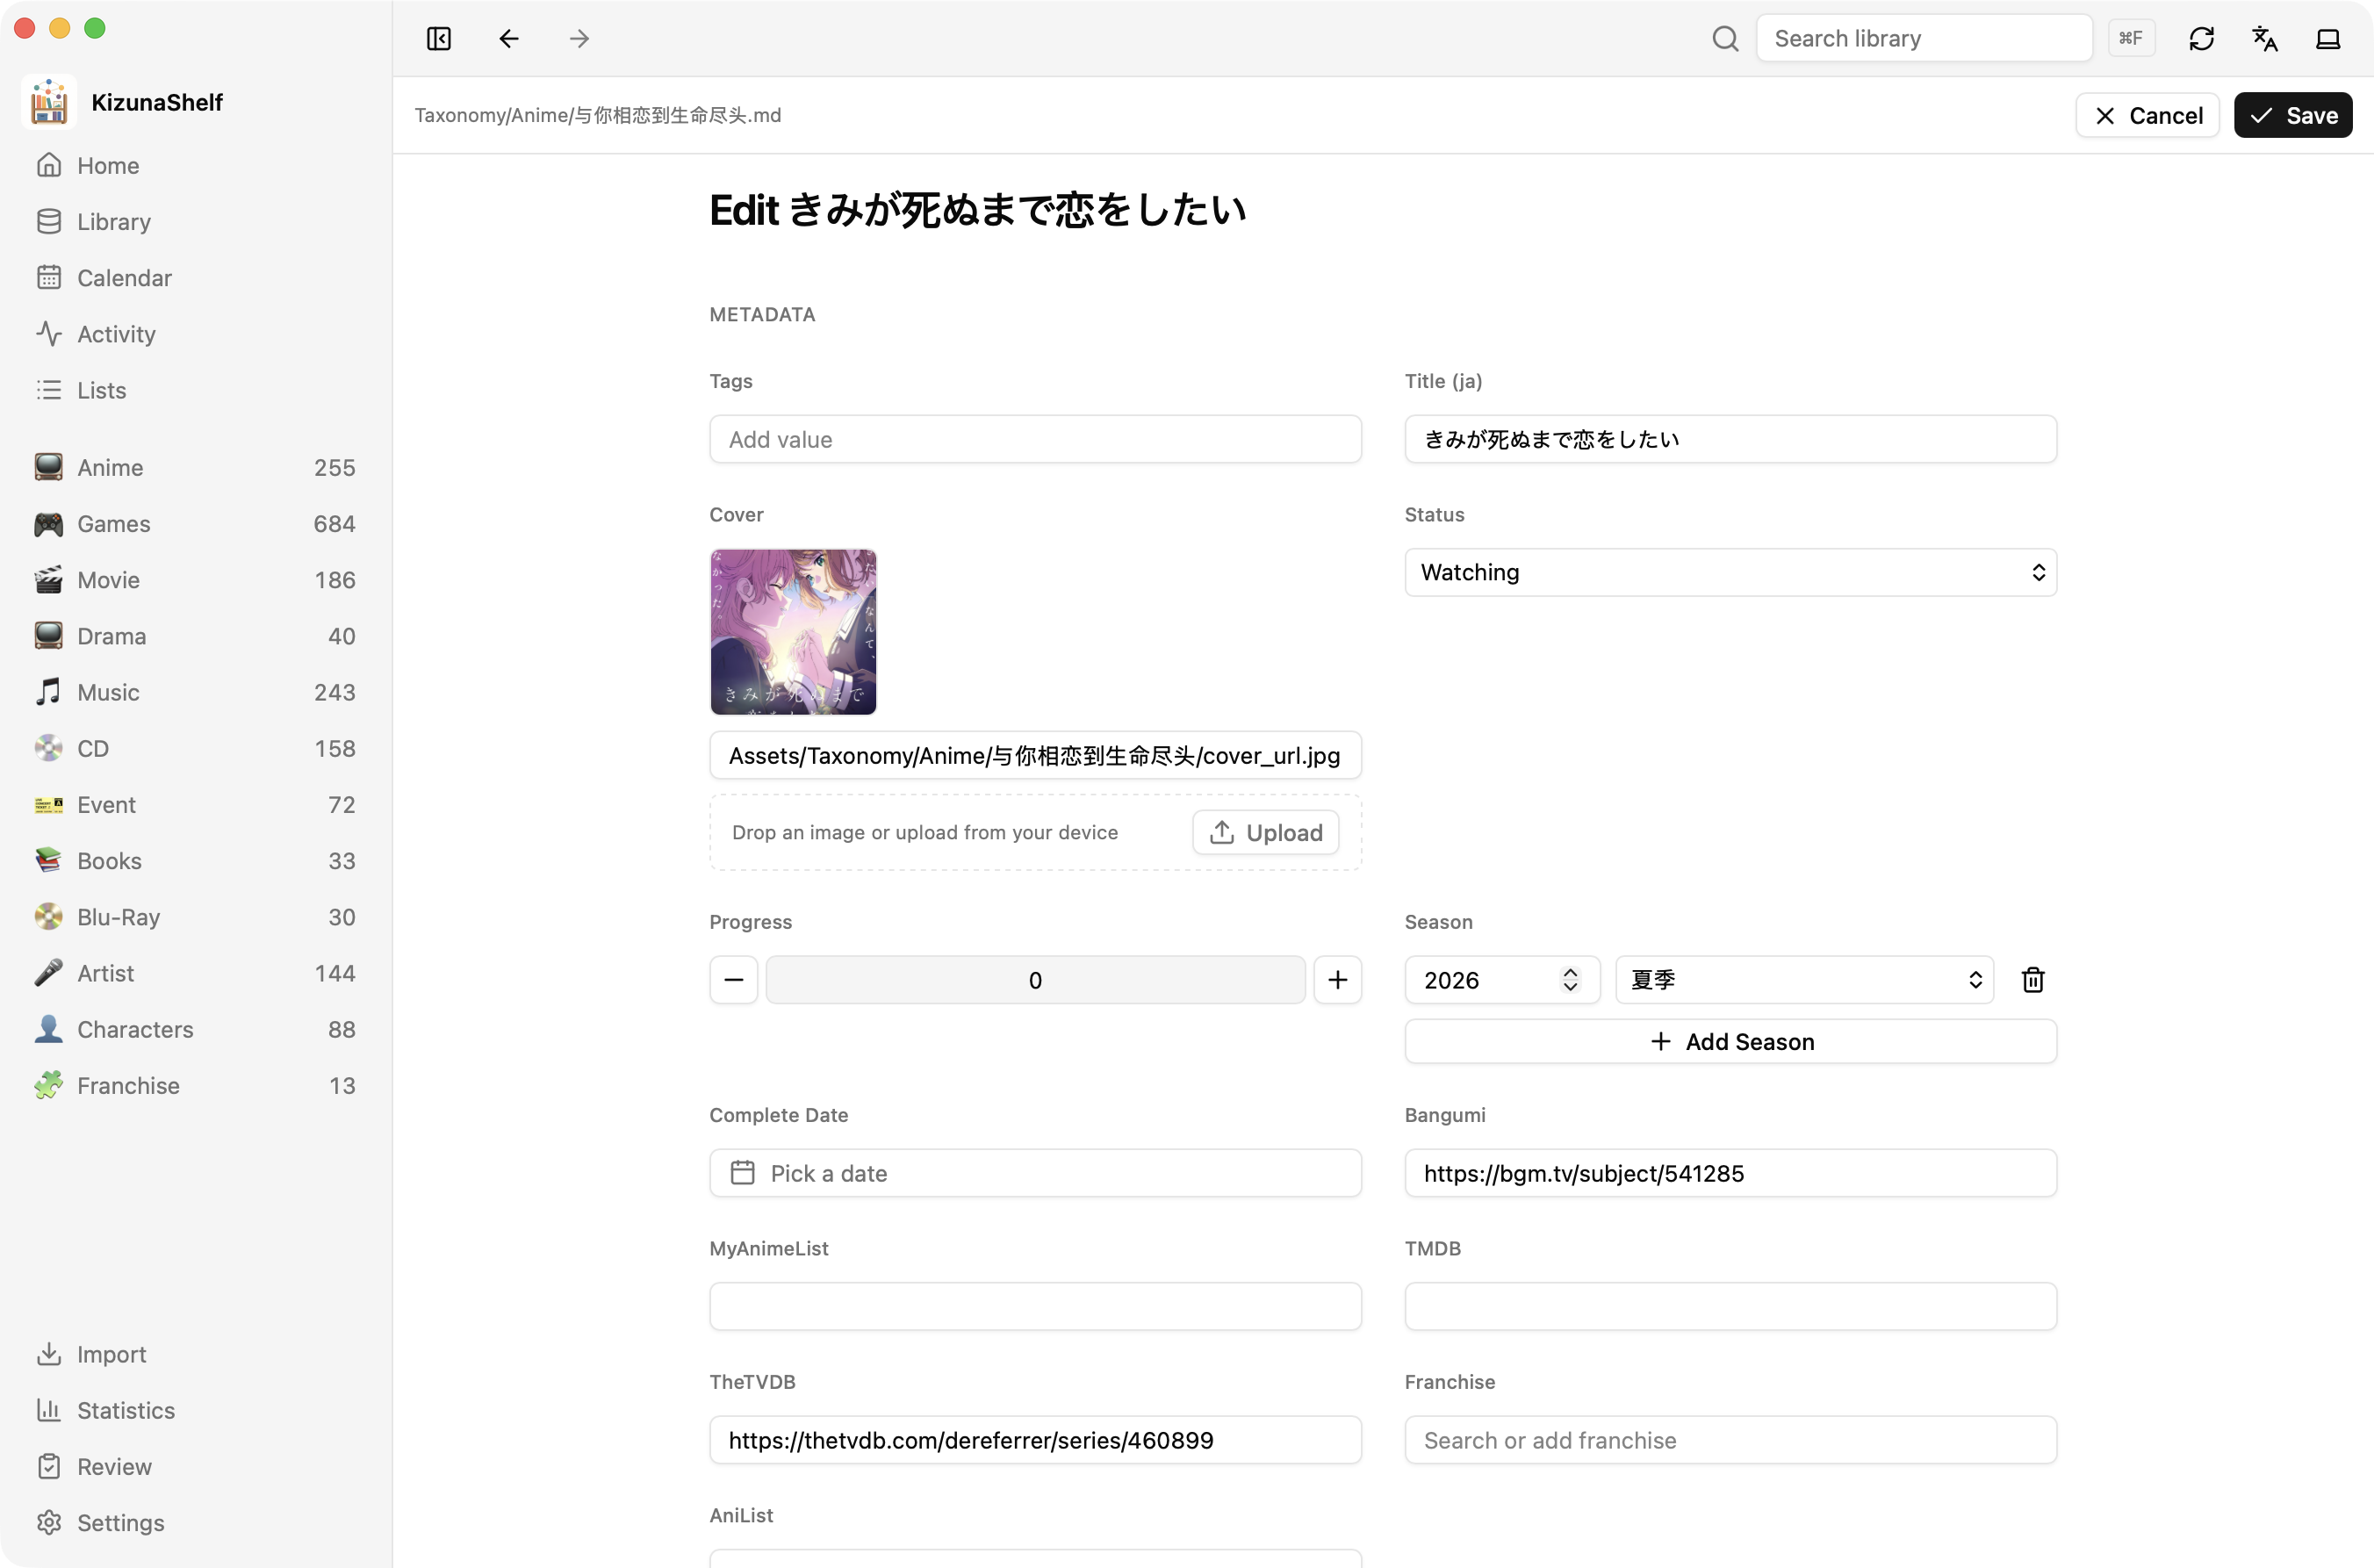
Task: Navigate to Calendar
Action: pyautogui.click(x=195, y=277)
